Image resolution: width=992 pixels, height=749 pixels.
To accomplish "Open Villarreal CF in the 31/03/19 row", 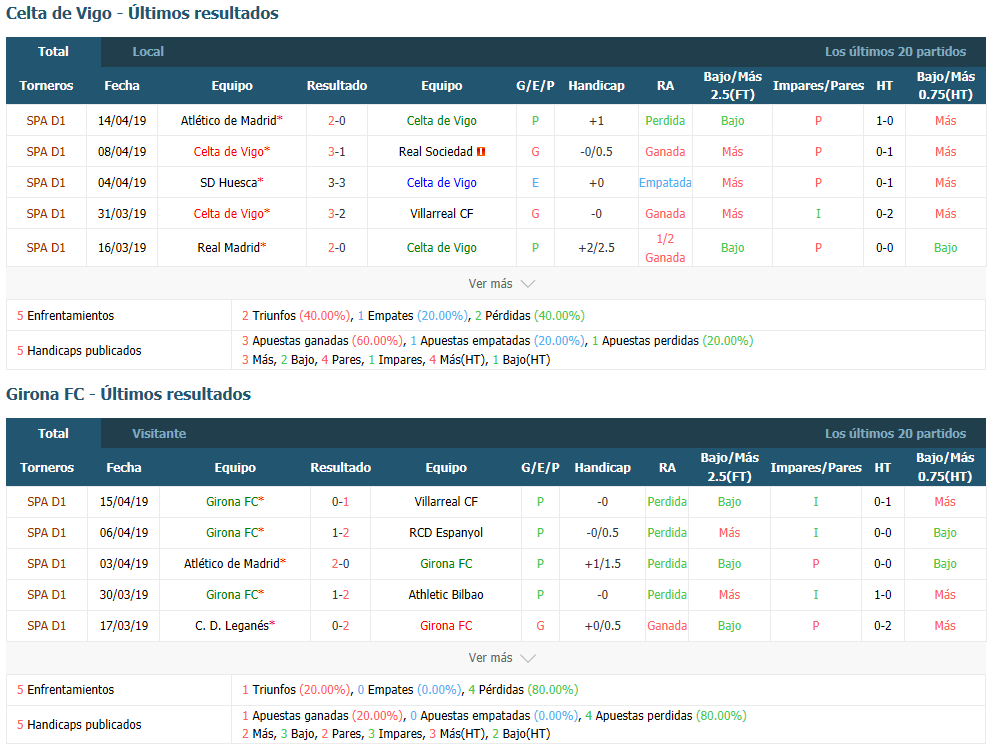I will (442, 214).
